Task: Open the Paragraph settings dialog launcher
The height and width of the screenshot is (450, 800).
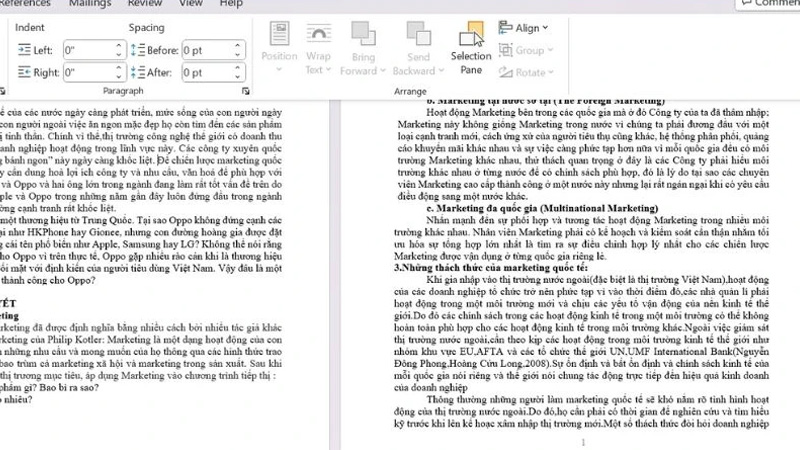Action: pyautogui.click(x=246, y=91)
